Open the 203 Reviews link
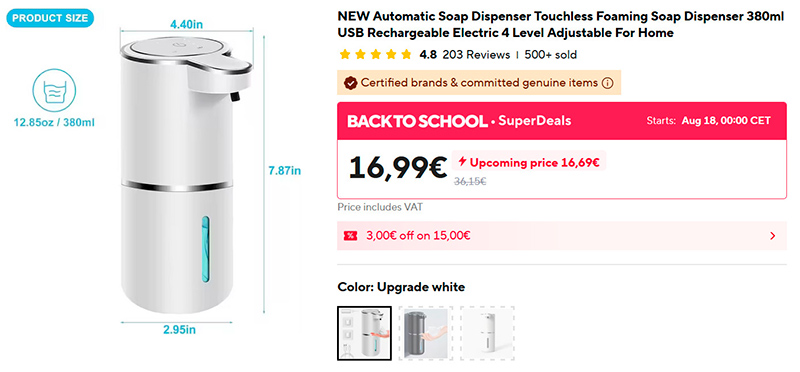The width and height of the screenshot is (800, 372). click(x=476, y=55)
